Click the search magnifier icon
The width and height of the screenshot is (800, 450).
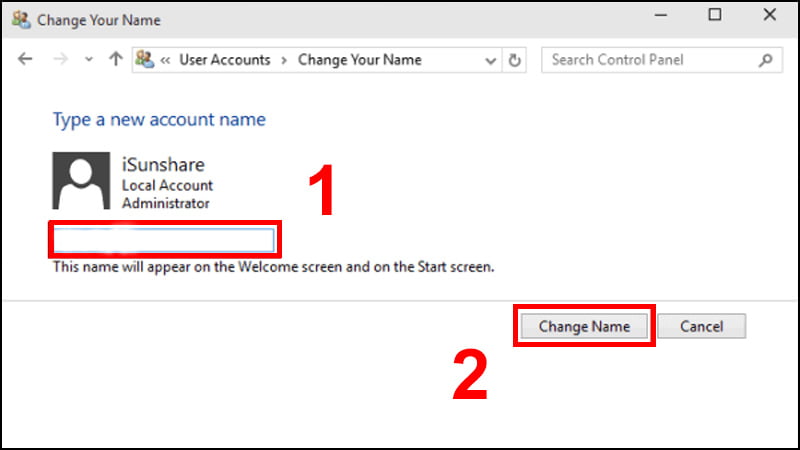click(765, 60)
